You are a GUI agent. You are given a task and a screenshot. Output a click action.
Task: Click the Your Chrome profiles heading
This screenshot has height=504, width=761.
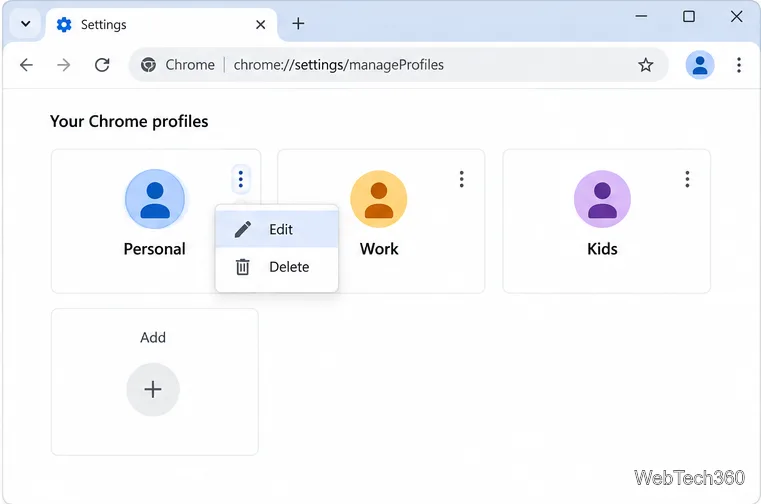[129, 121]
